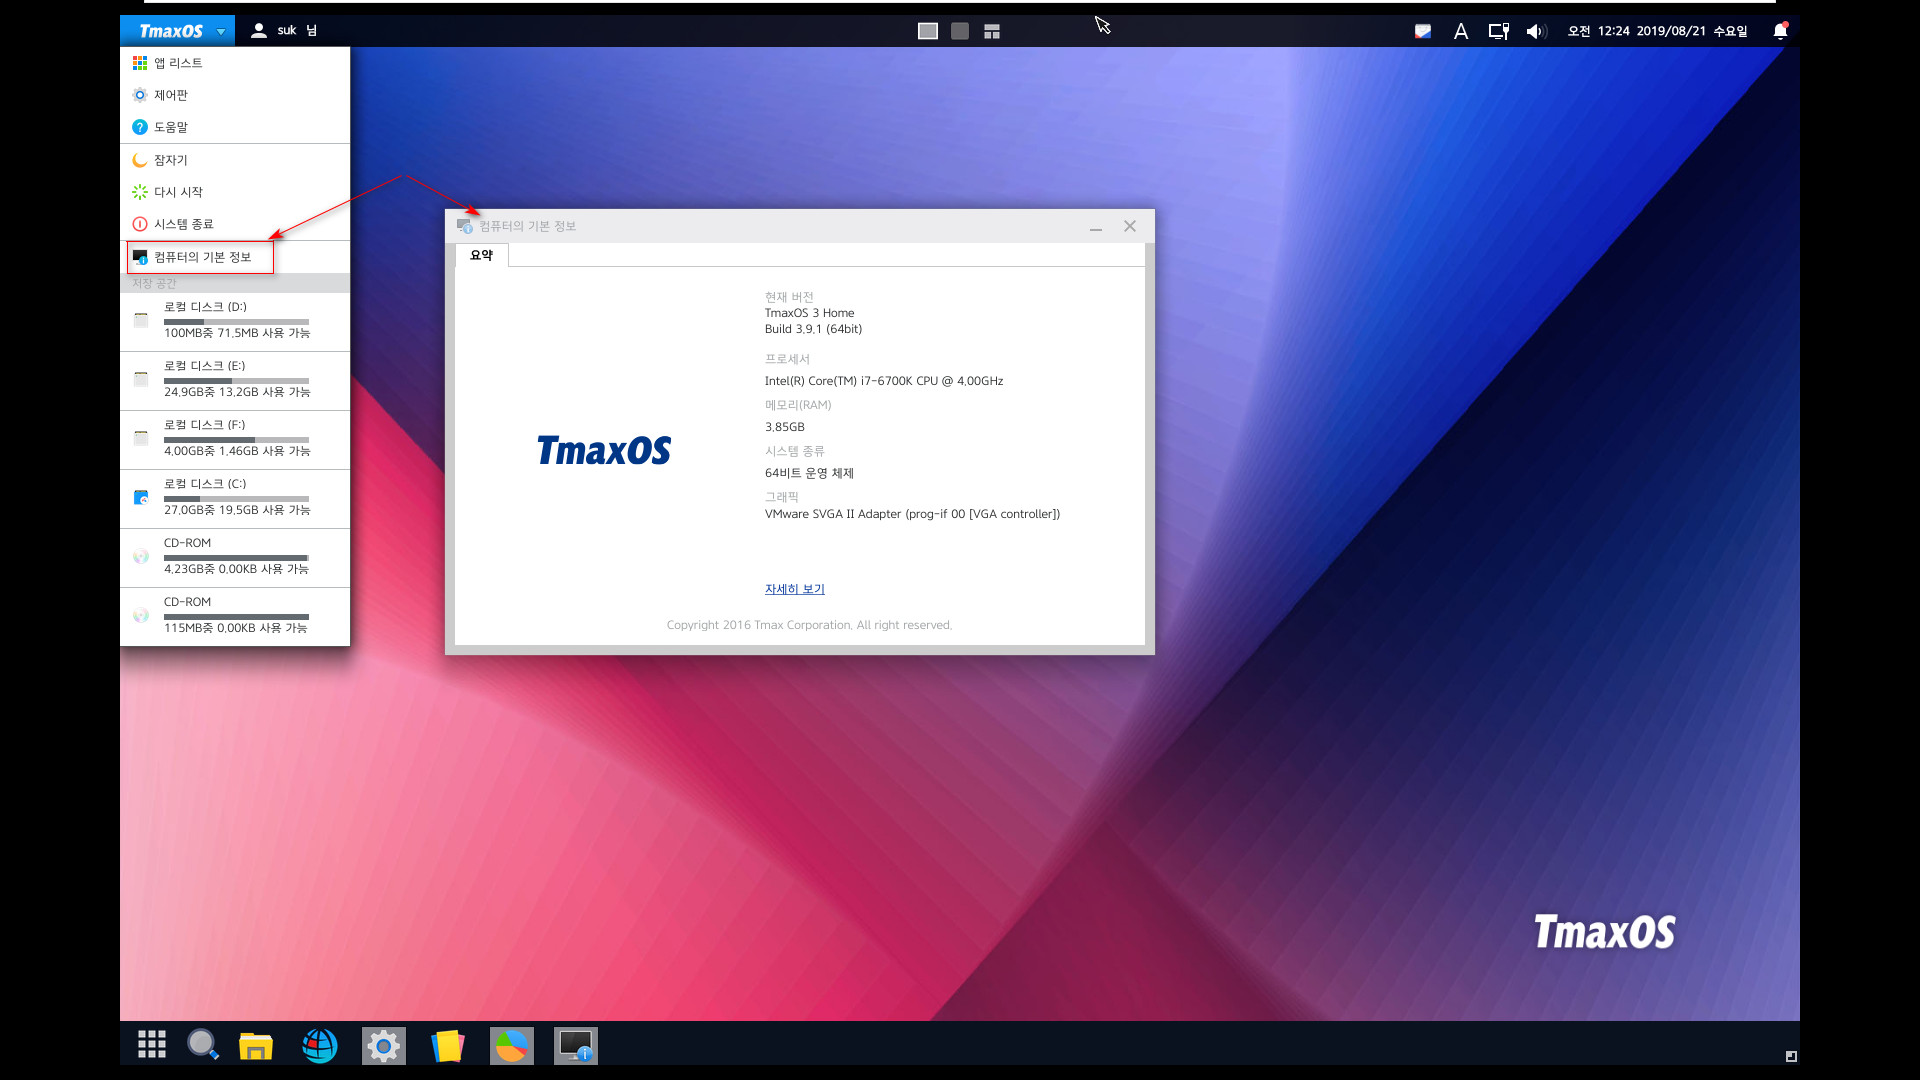1920x1080 pixels.
Task: Select the second workspace square icon in top bar
Action: pyautogui.click(x=960, y=31)
